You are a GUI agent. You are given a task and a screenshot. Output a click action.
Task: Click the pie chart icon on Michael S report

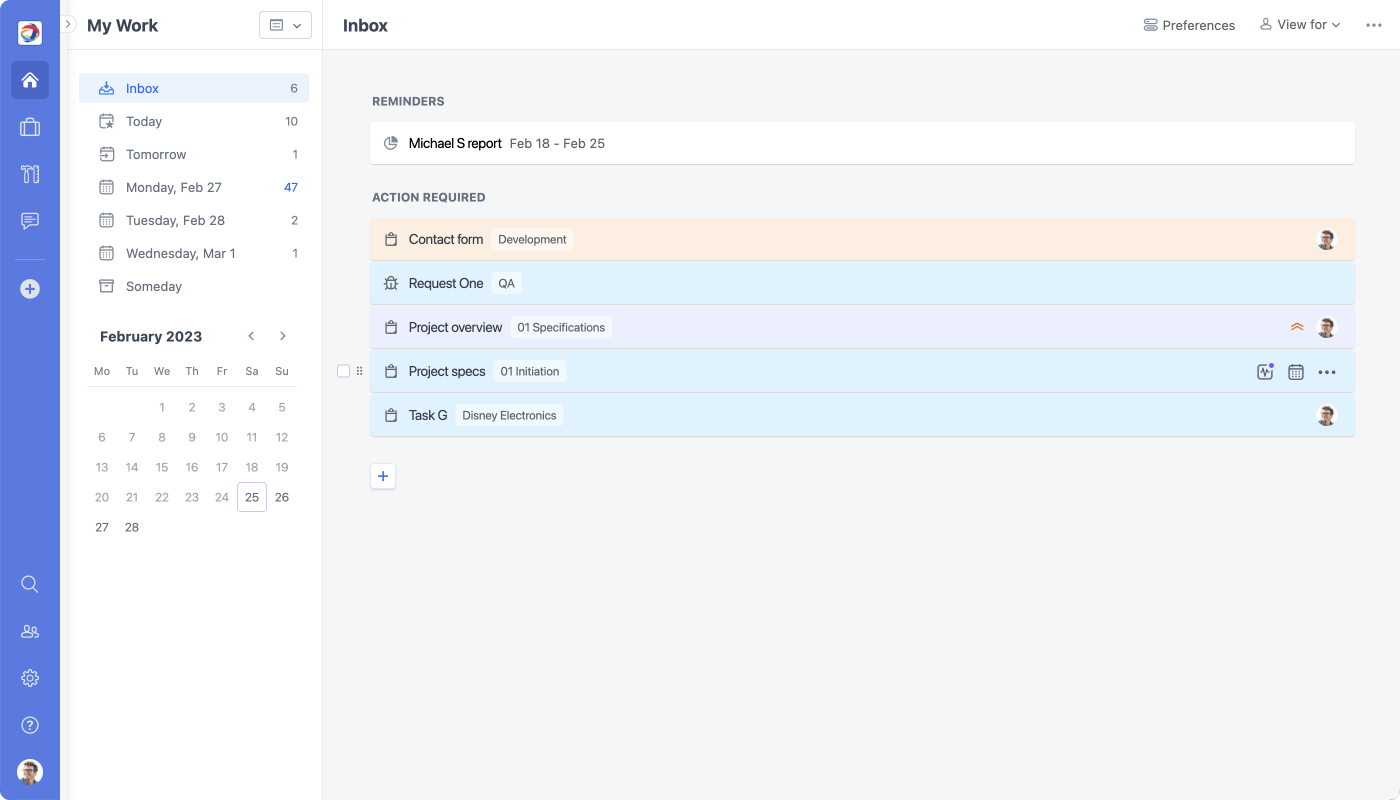pos(391,143)
